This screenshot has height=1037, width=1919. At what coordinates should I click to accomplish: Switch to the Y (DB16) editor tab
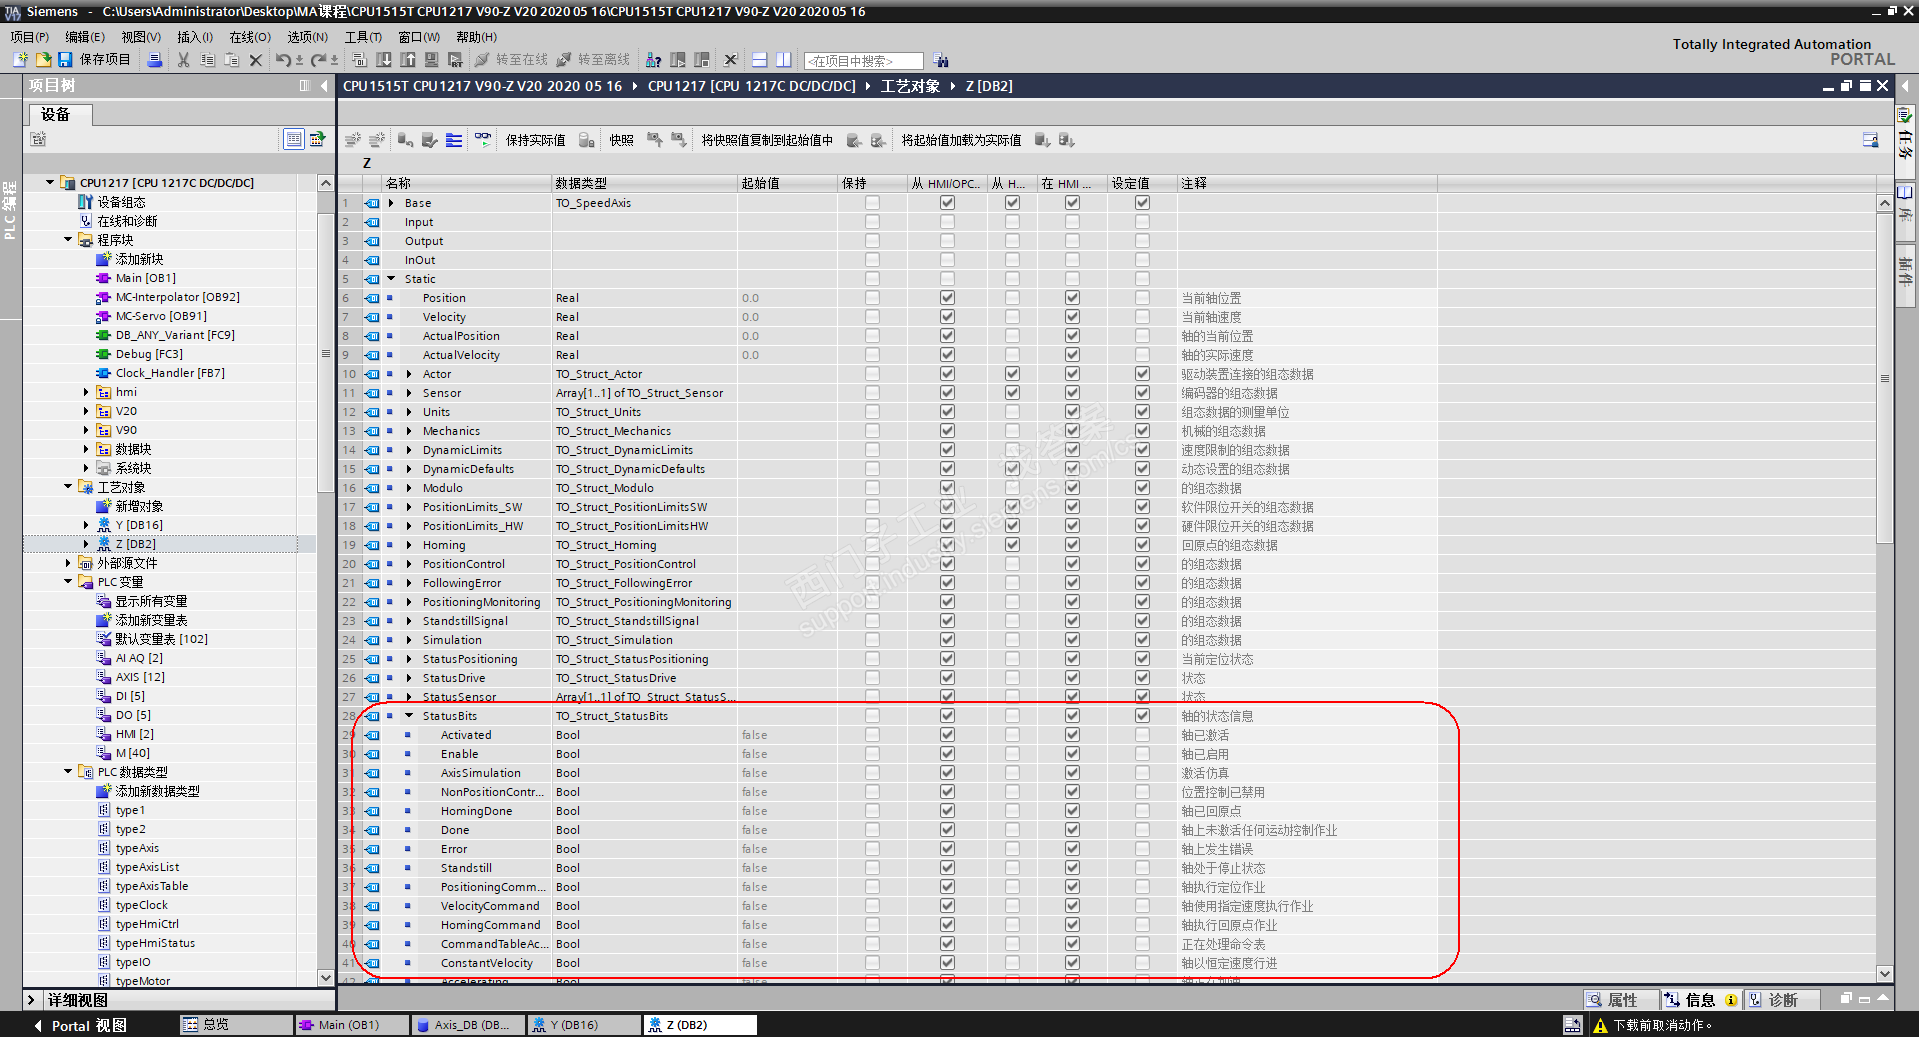coord(584,1025)
